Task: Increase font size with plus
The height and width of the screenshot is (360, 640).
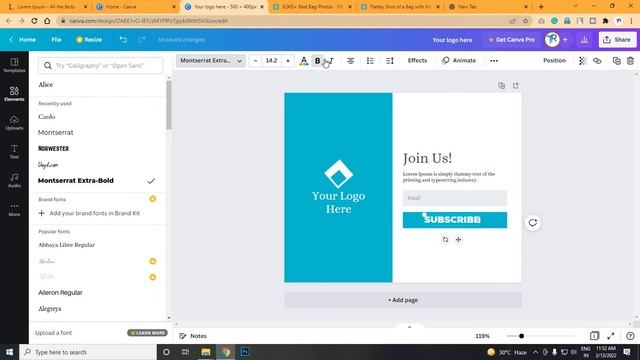Action: [x=288, y=61]
